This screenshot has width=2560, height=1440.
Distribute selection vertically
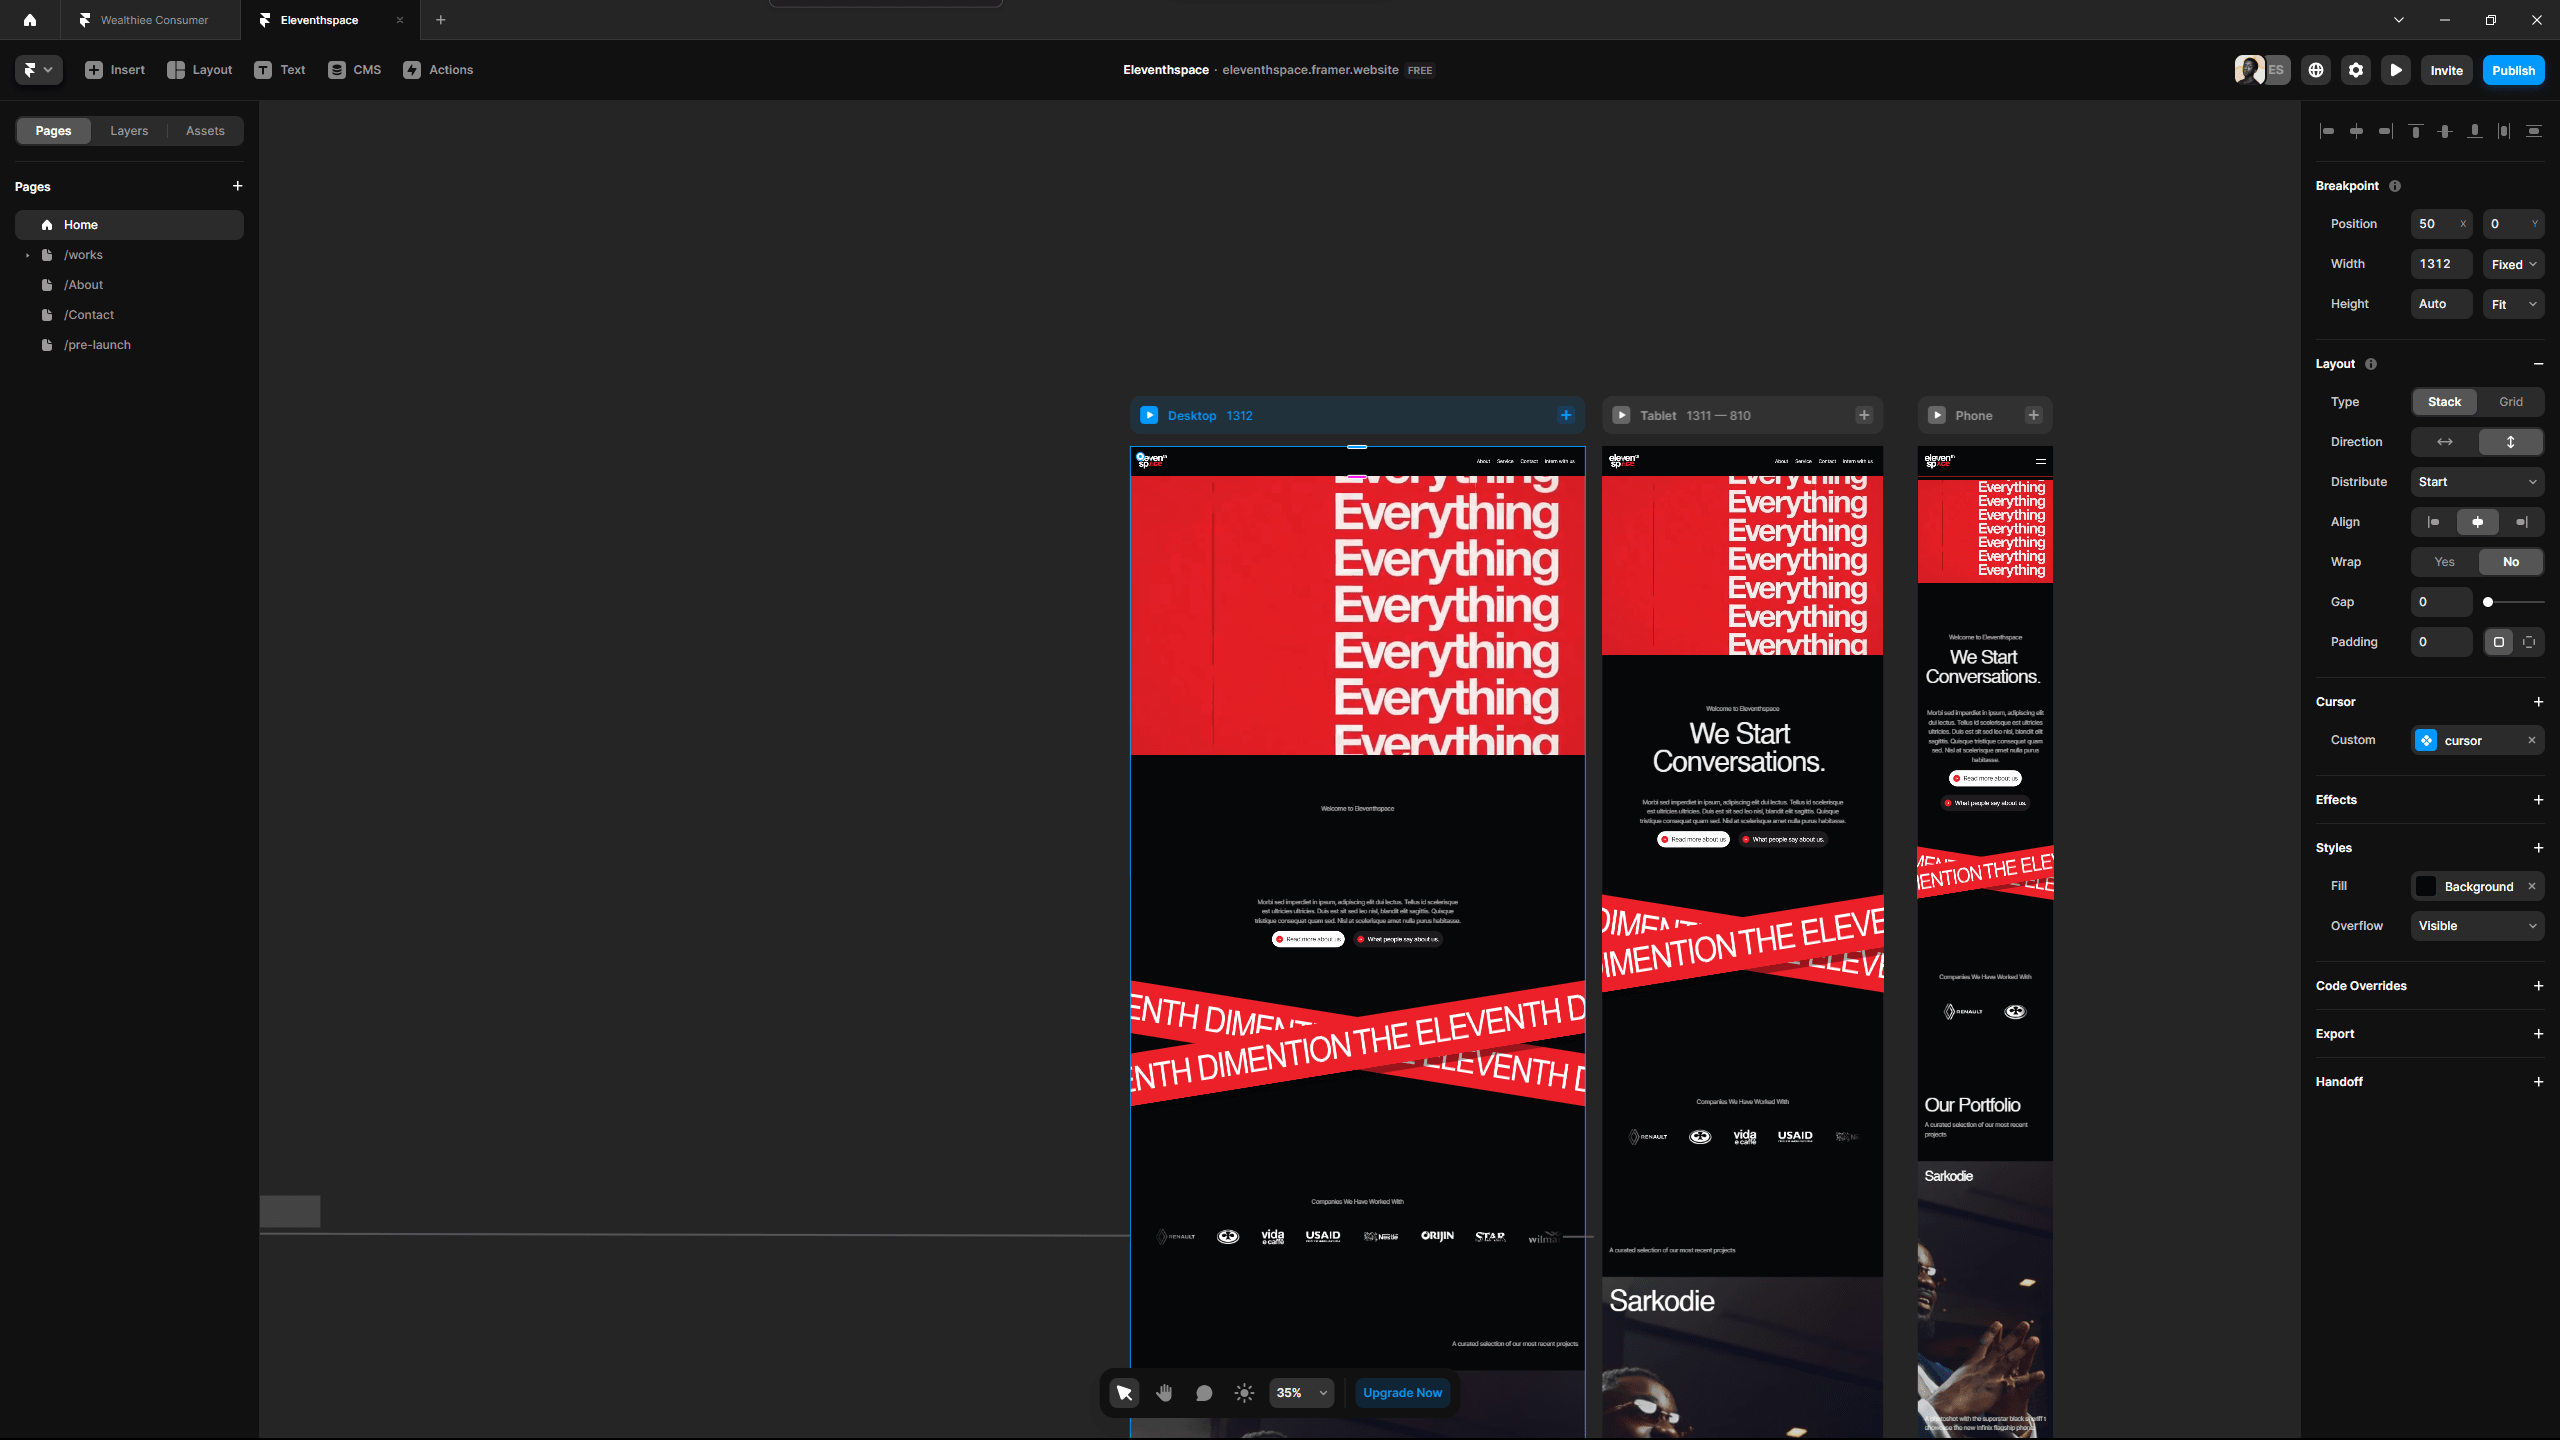pos(2534,131)
